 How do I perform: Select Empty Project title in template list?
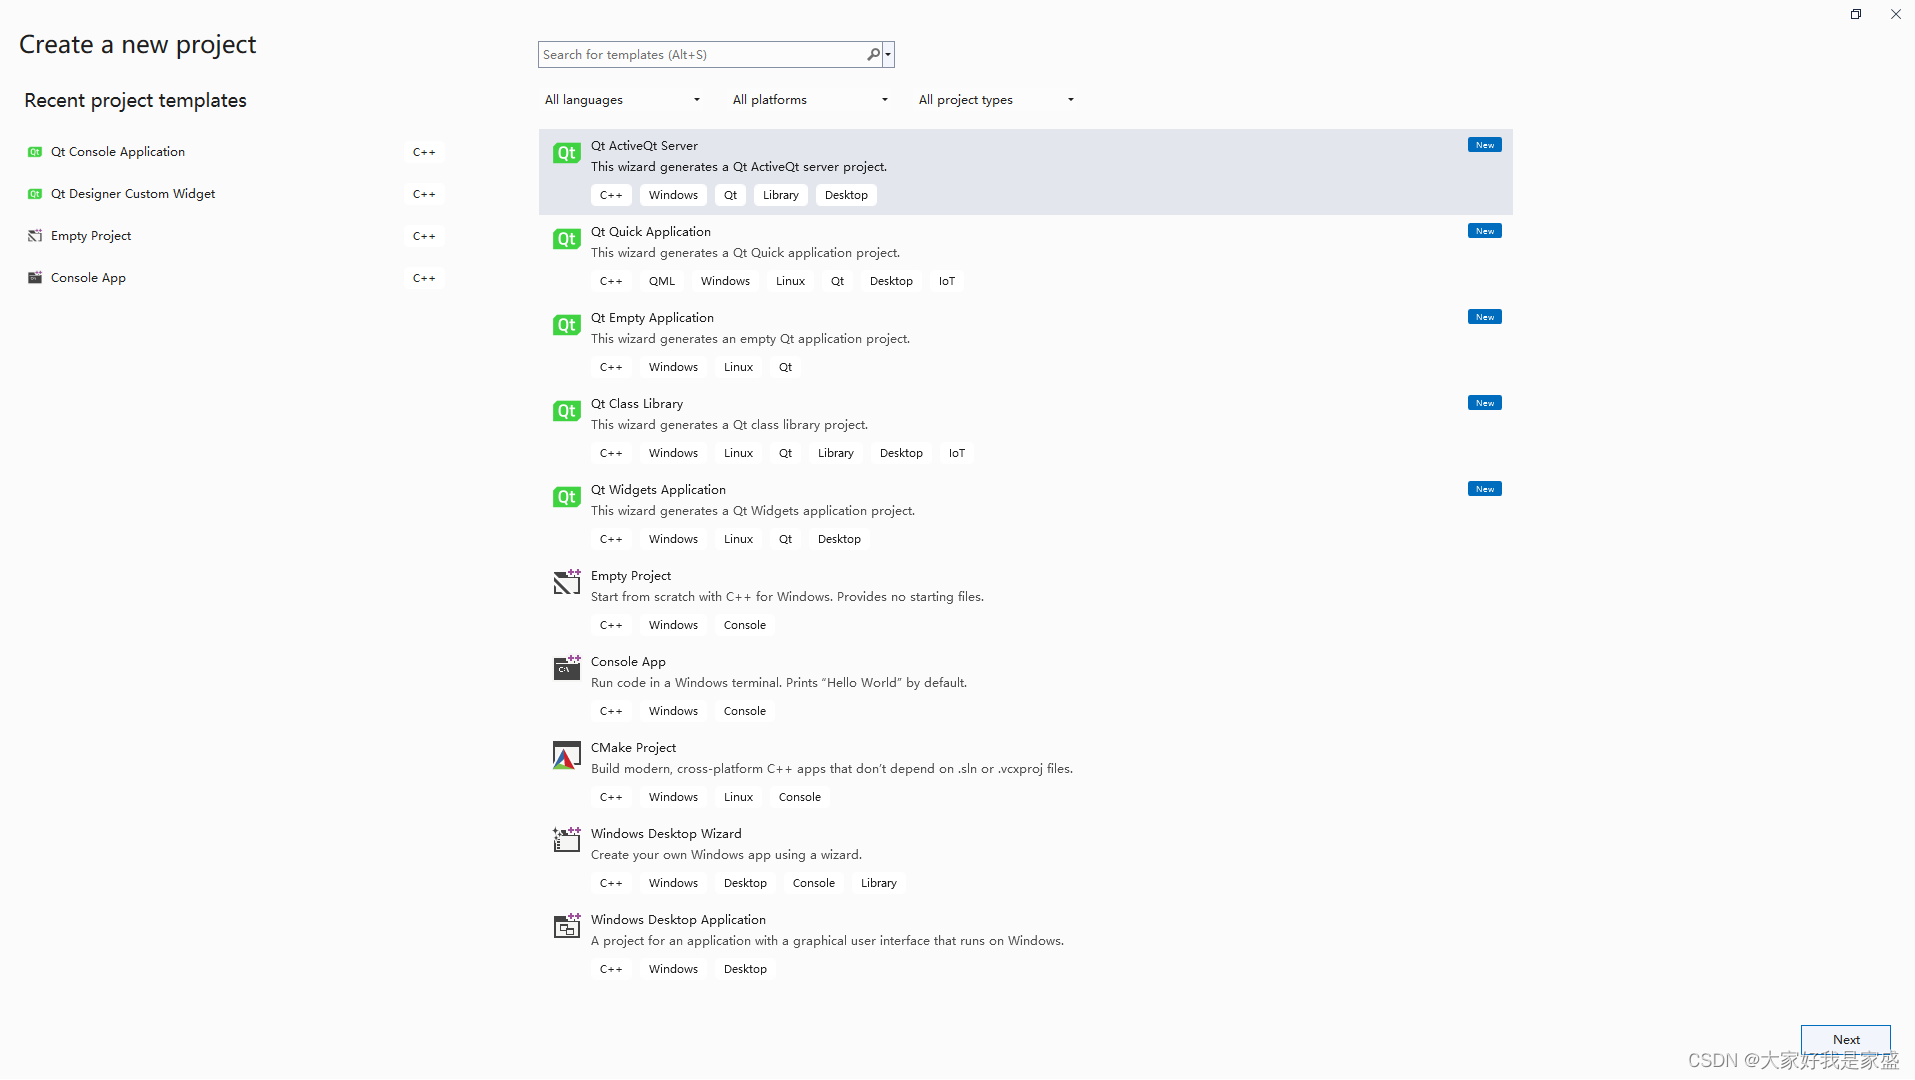pos(631,576)
